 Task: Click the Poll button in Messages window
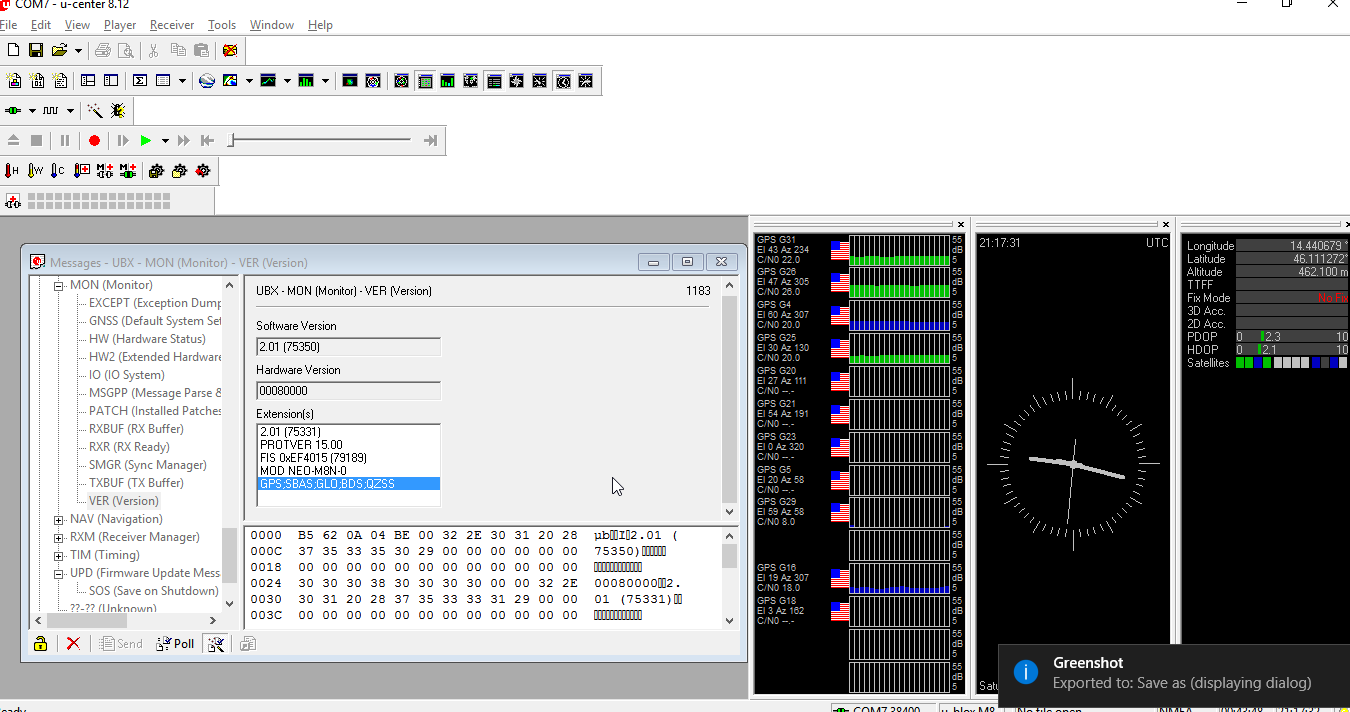pos(176,643)
